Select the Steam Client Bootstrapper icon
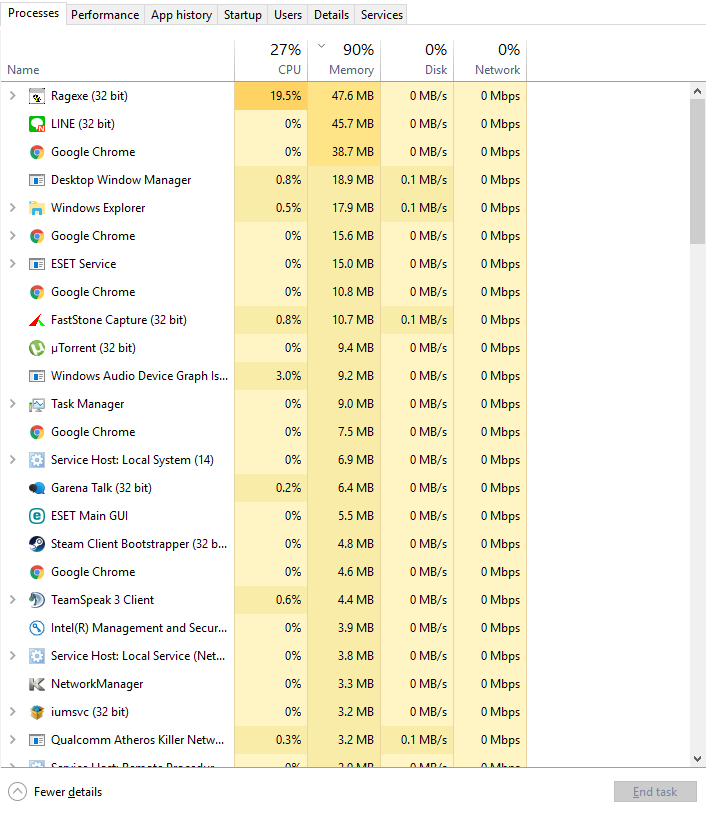The image size is (706, 816). tap(36, 544)
